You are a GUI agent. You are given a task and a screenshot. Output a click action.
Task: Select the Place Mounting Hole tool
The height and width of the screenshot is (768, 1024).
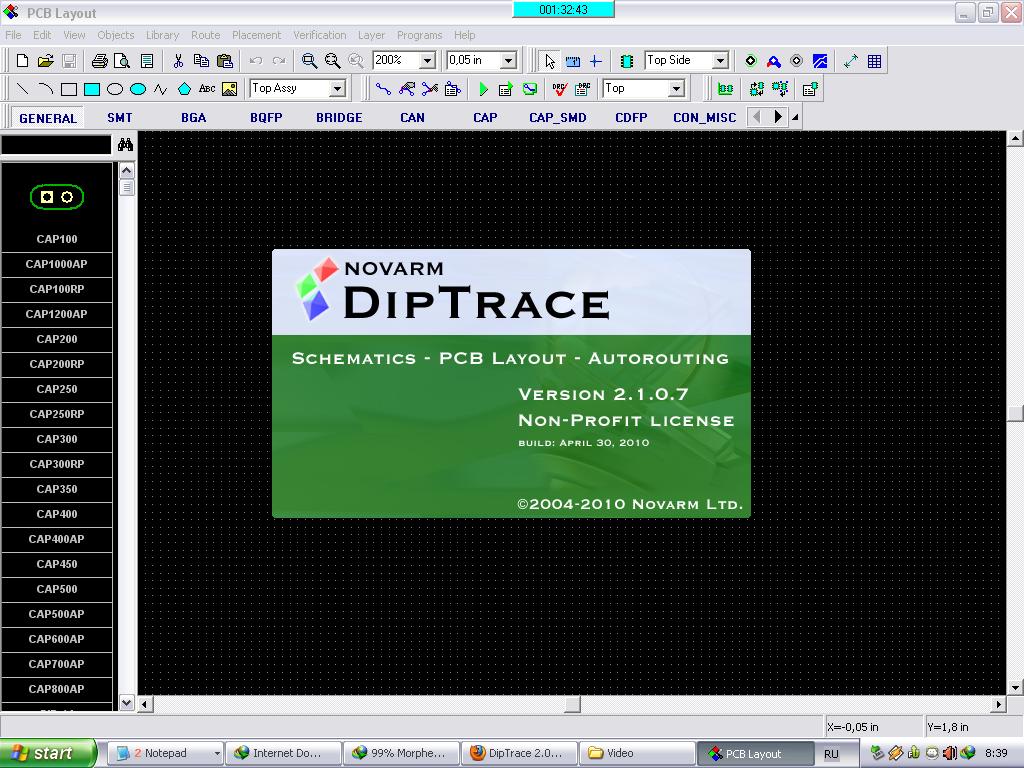[x=797, y=61]
